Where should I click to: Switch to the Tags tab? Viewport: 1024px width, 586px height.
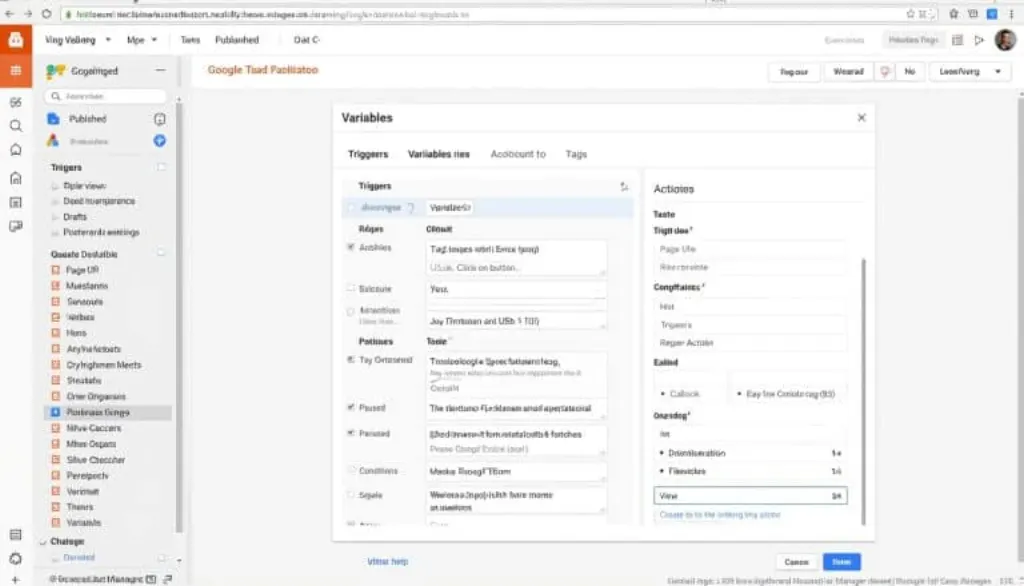(576, 154)
